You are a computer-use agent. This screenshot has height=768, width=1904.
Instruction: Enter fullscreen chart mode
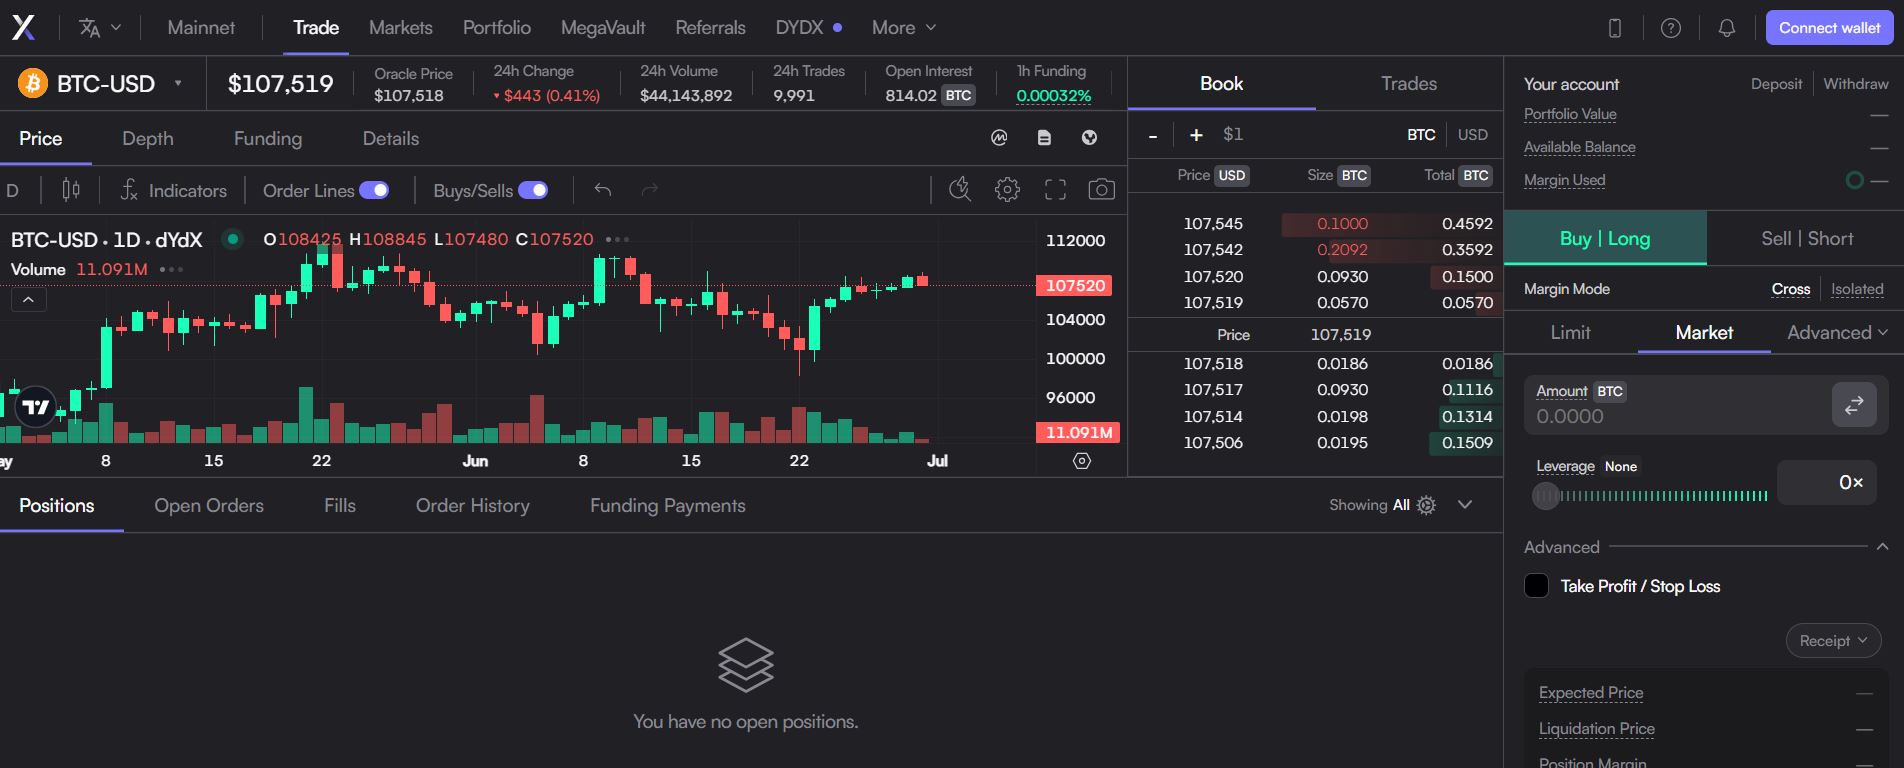coord(1055,189)
